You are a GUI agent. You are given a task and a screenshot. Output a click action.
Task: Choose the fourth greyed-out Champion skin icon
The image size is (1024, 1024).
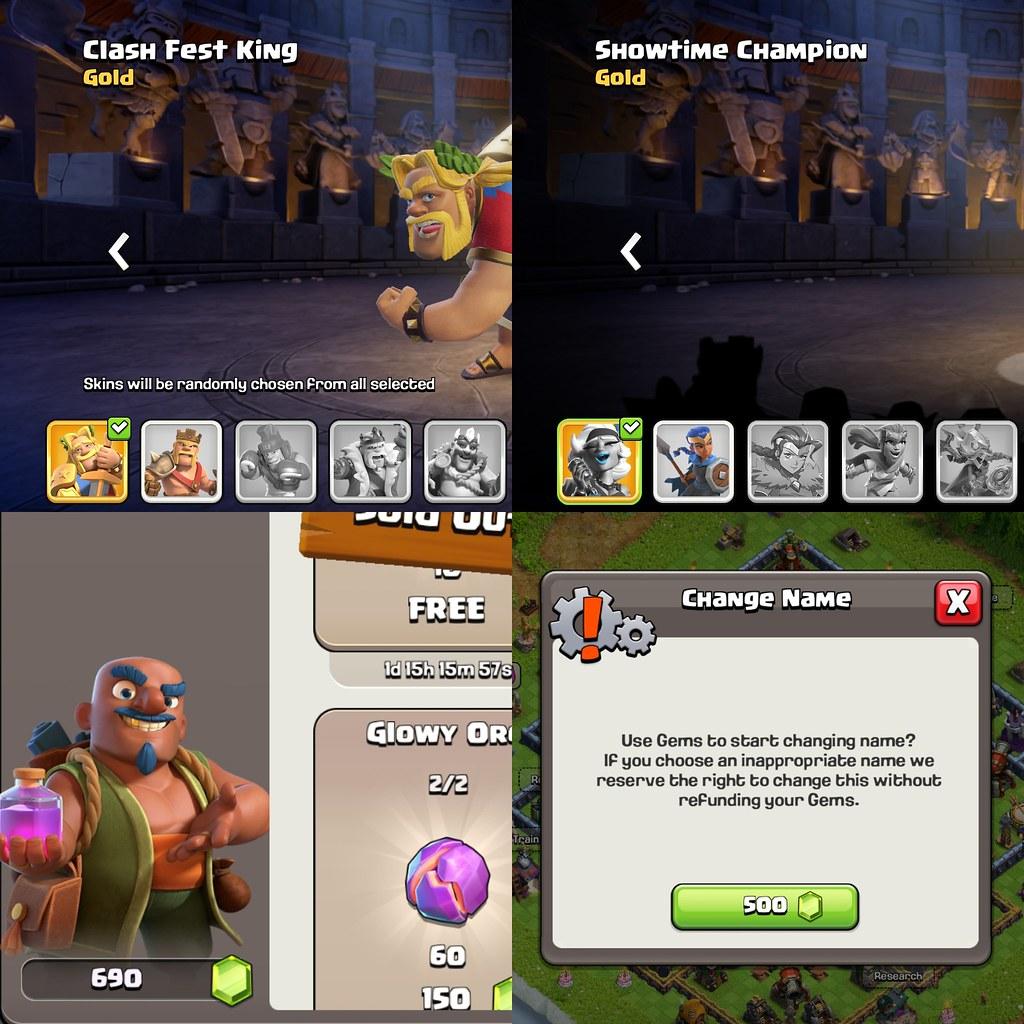[882, 461]
